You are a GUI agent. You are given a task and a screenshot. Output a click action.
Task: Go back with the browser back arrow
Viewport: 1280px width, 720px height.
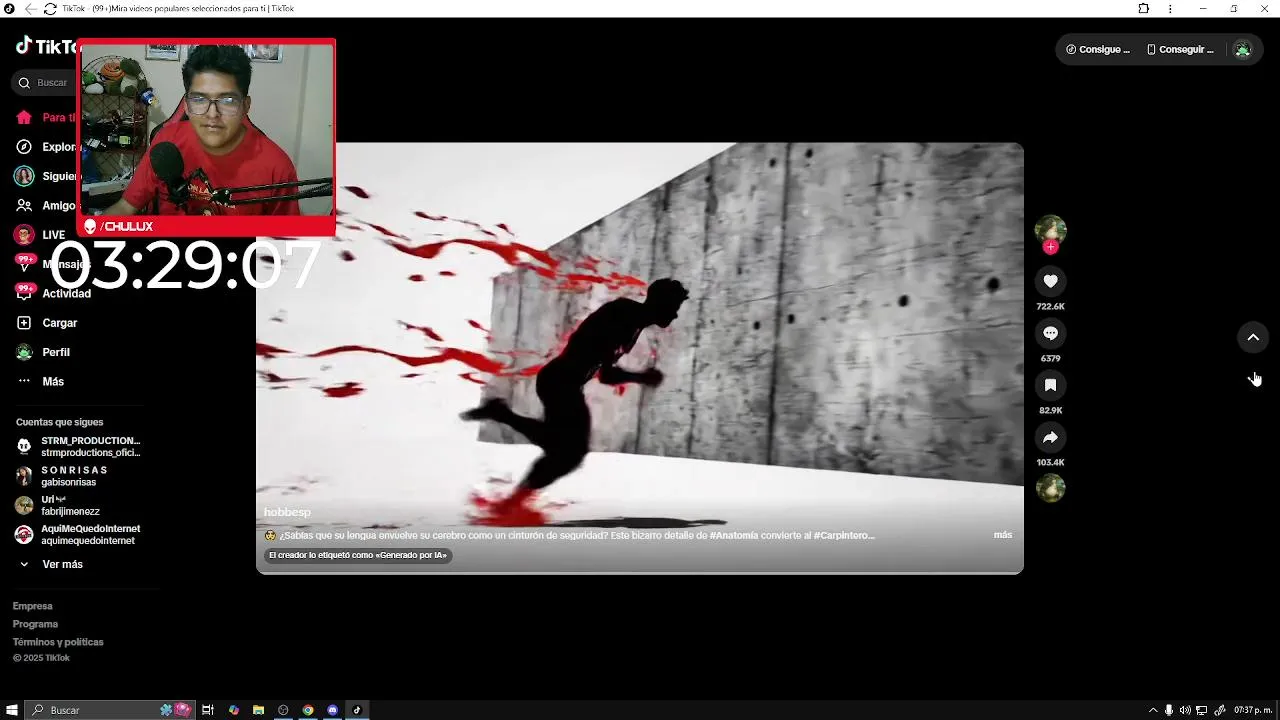pyautogui.click(x=30, y=9)
